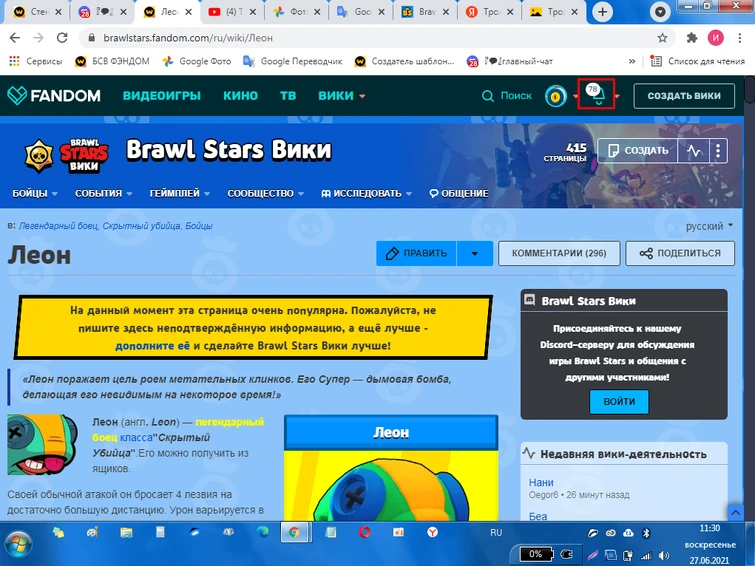755x566 pixels.
Task: Expand the ВИКИ dropdown menu
Action: pos(341,95)
